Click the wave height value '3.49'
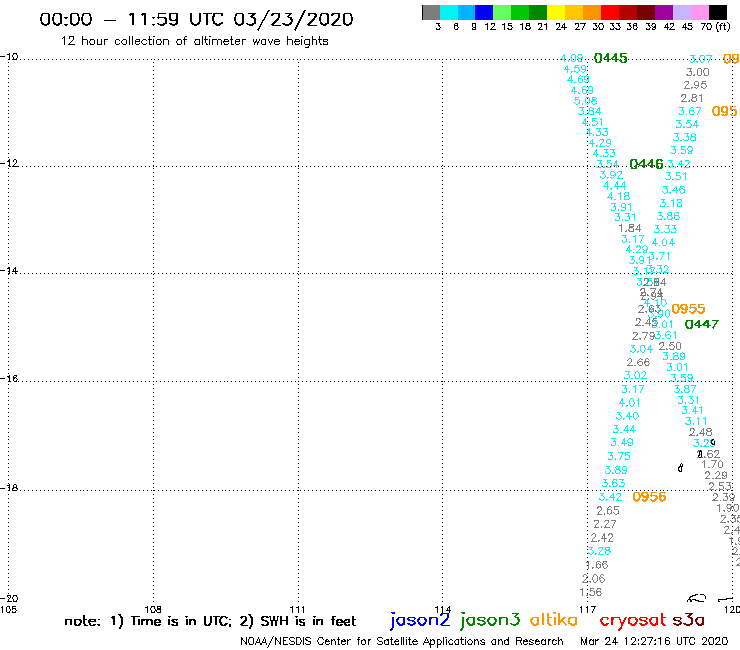 coord(622,442)
